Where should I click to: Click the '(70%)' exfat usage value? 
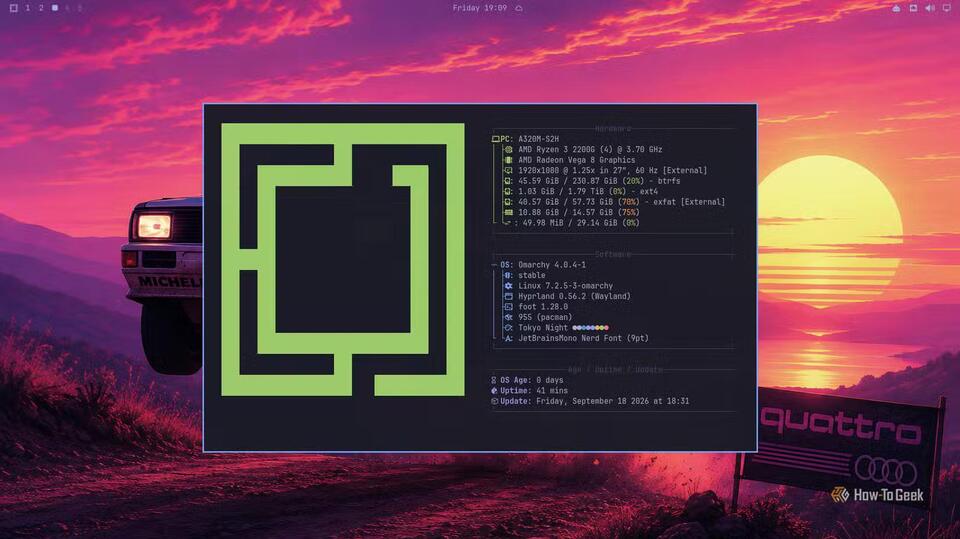coord(629,202)
